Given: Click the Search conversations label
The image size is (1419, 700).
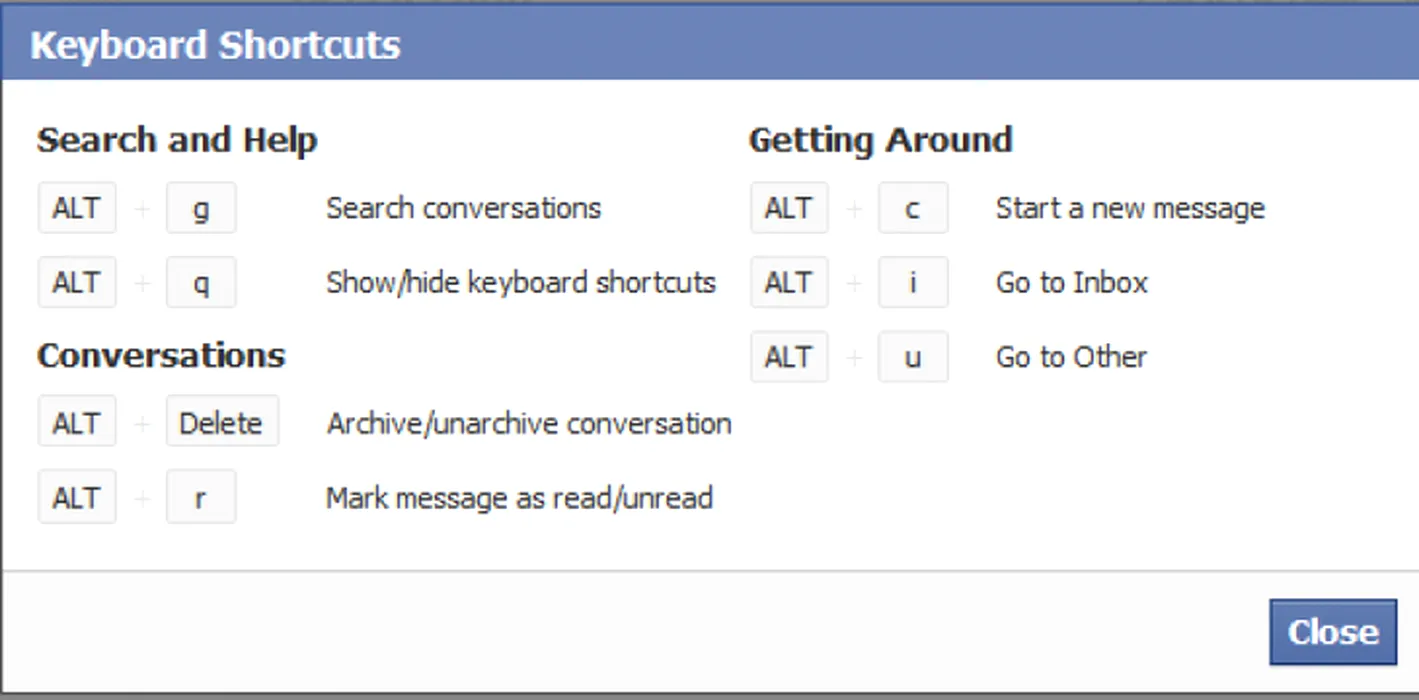Looking at the screenshot, I should coord(463,208).
